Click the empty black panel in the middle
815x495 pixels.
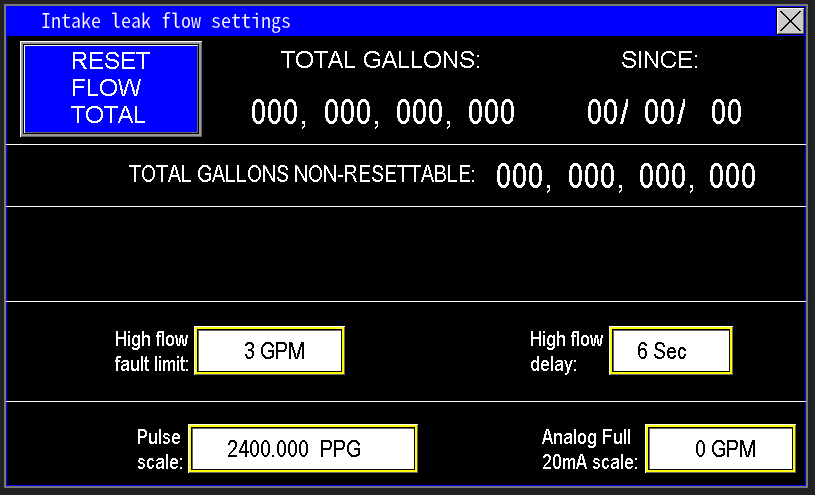[407, 254]
